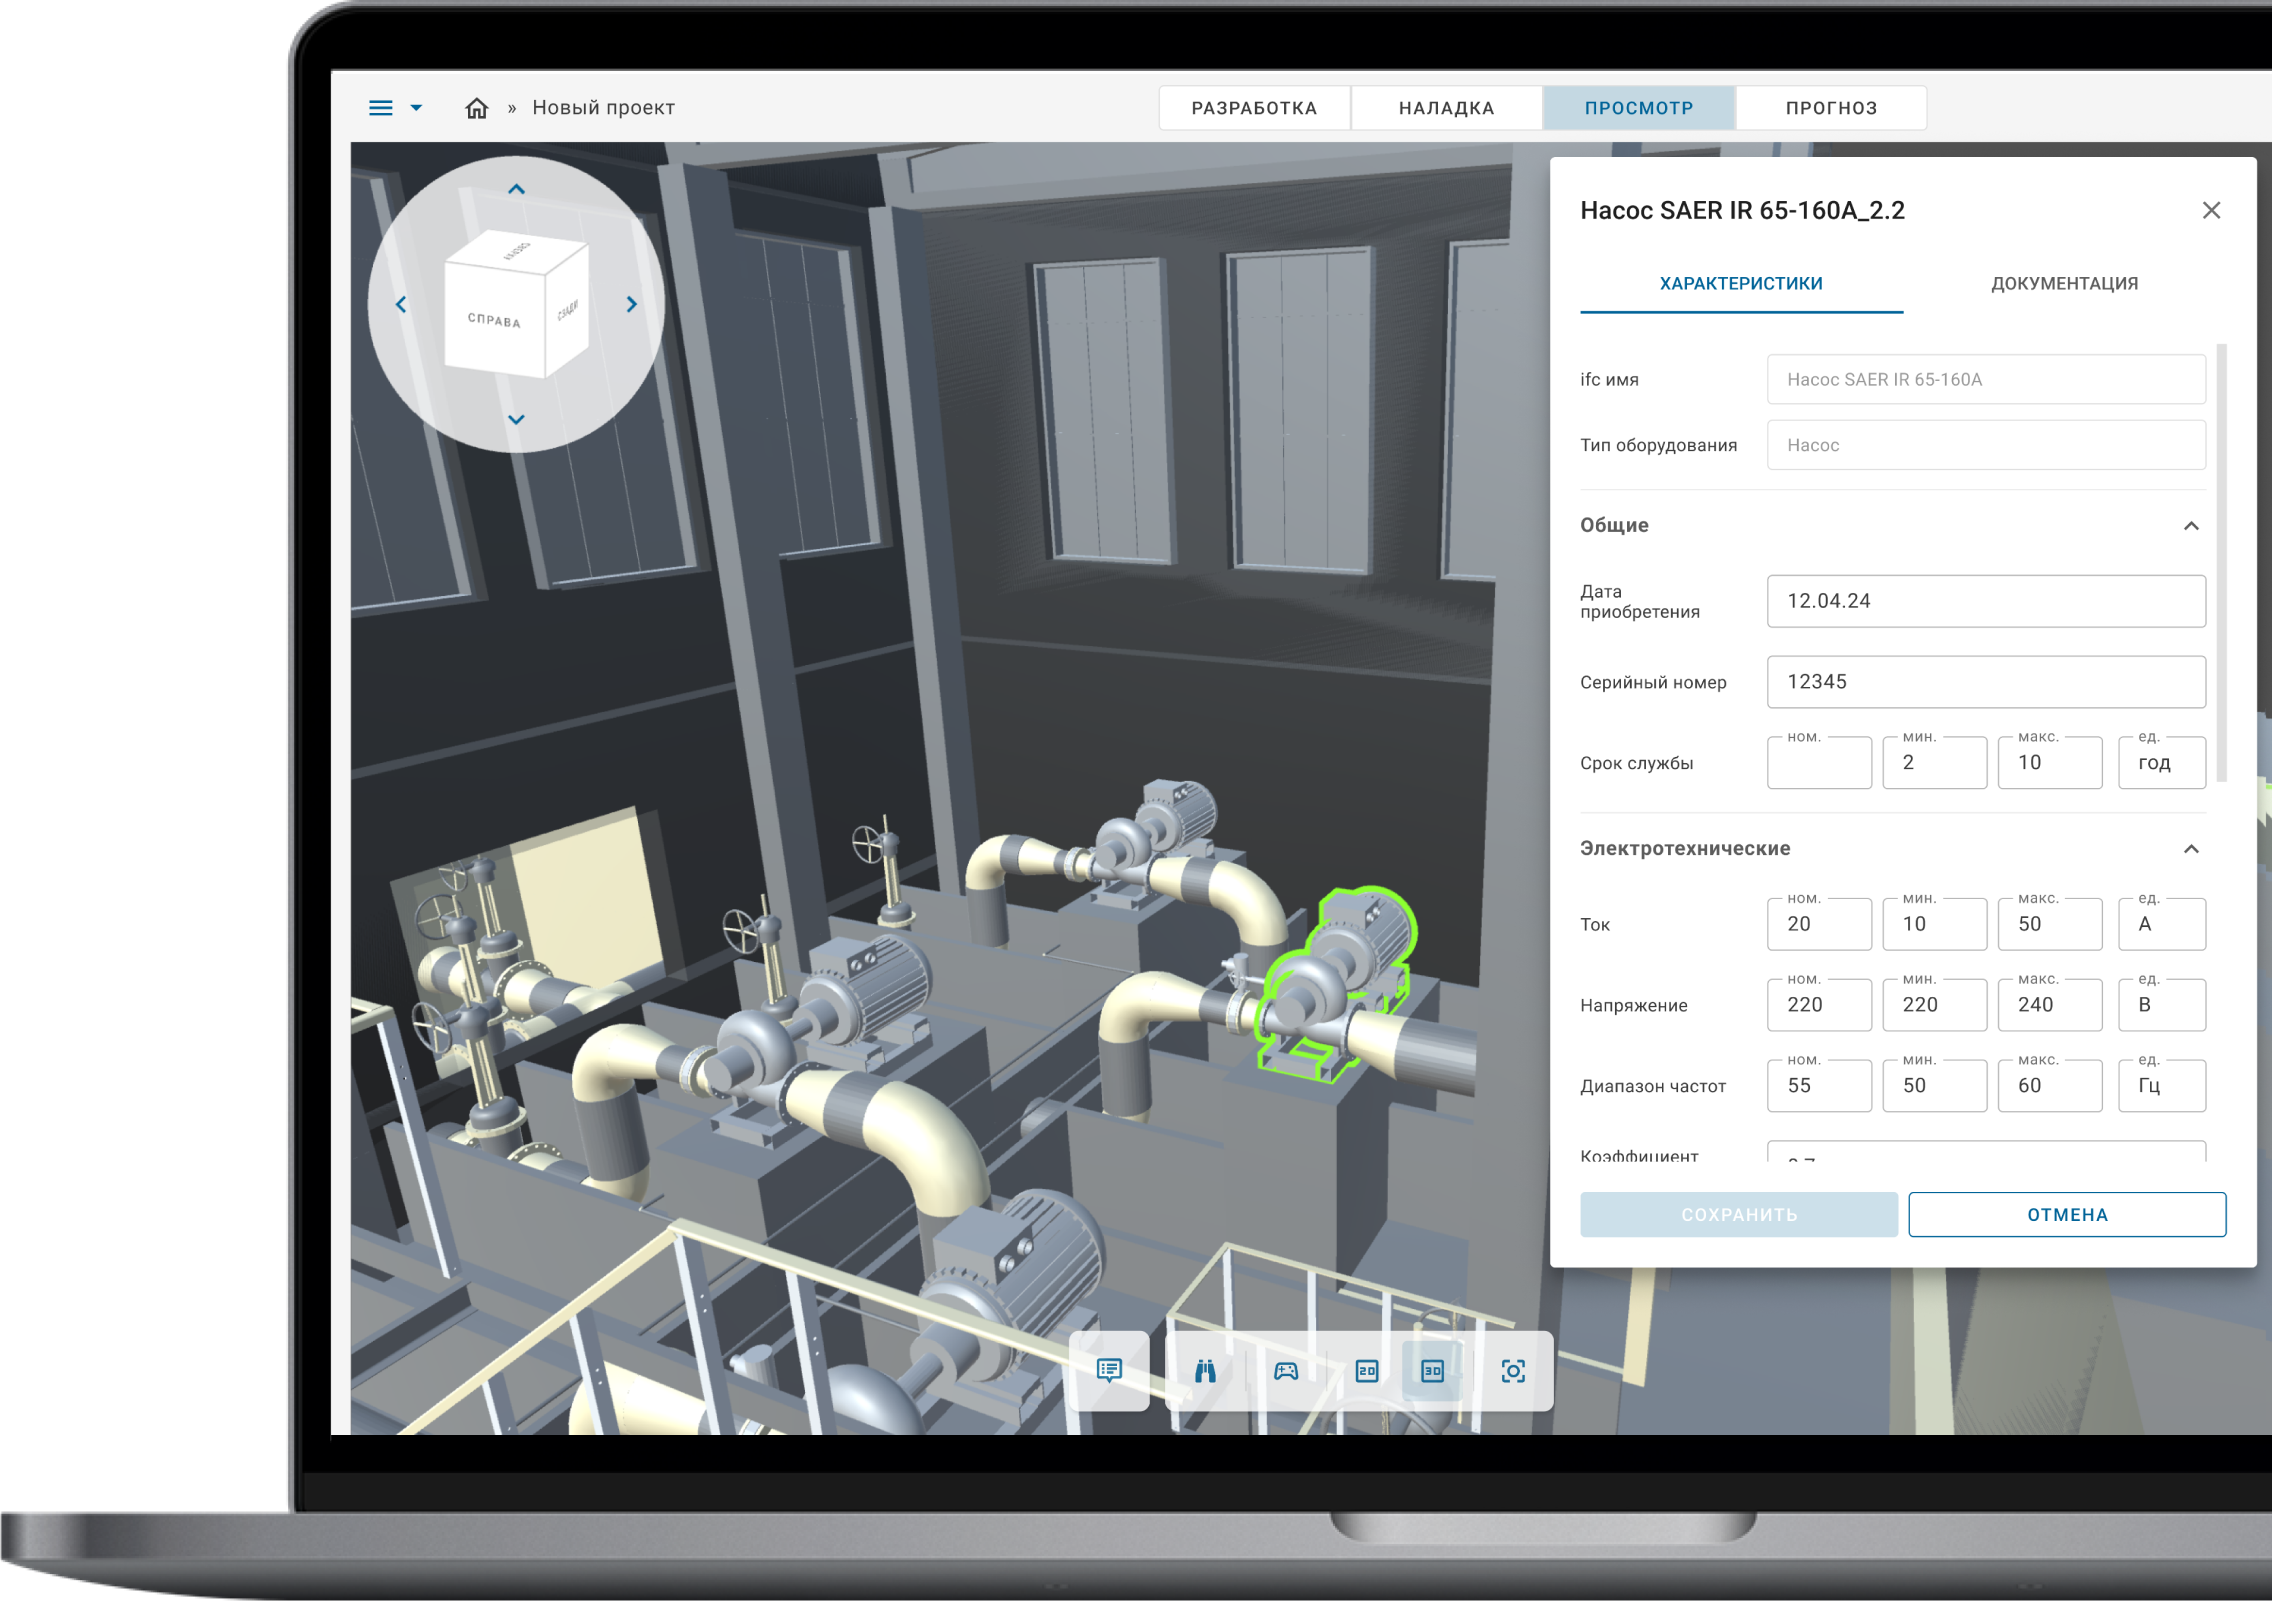Open the comments list icon
The image size is (2272, 1601).
1109,1370
